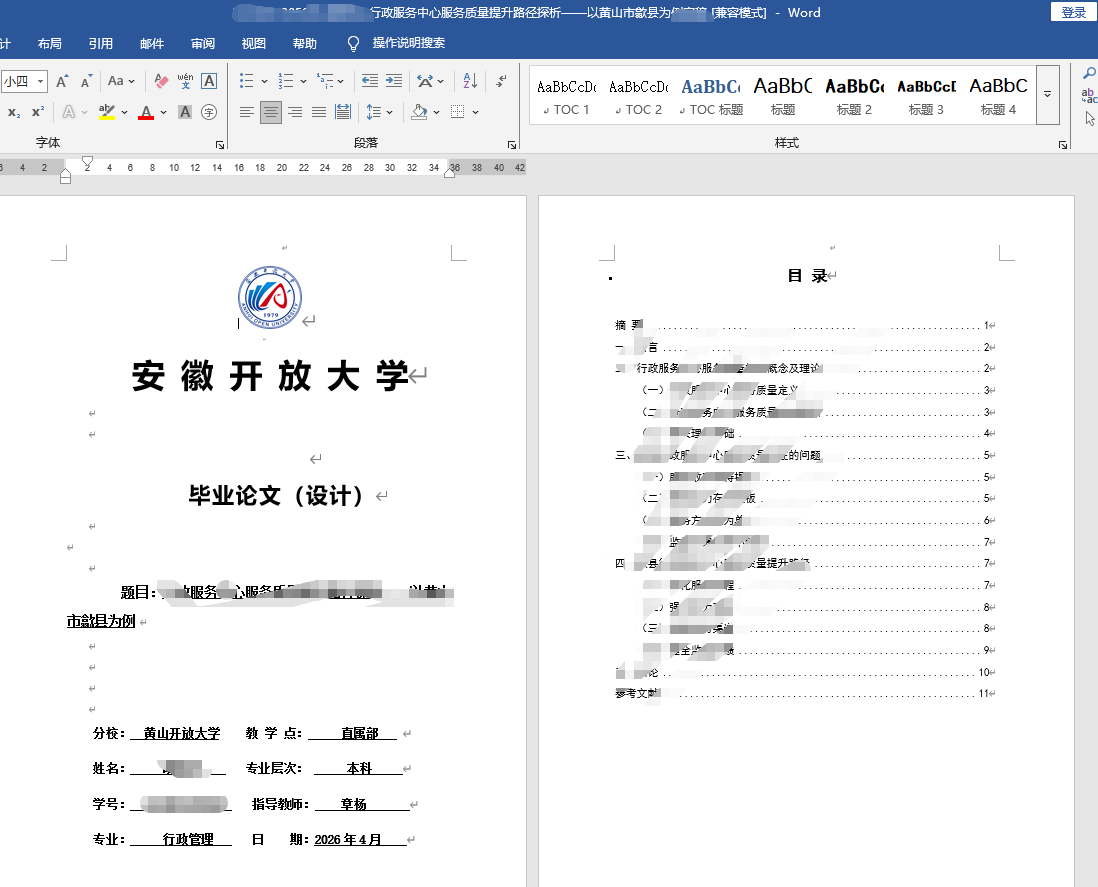Toggle distributed alignment
Image resolution: width=1098 pixels, height=887 pixels.
(x=343, y=112)
